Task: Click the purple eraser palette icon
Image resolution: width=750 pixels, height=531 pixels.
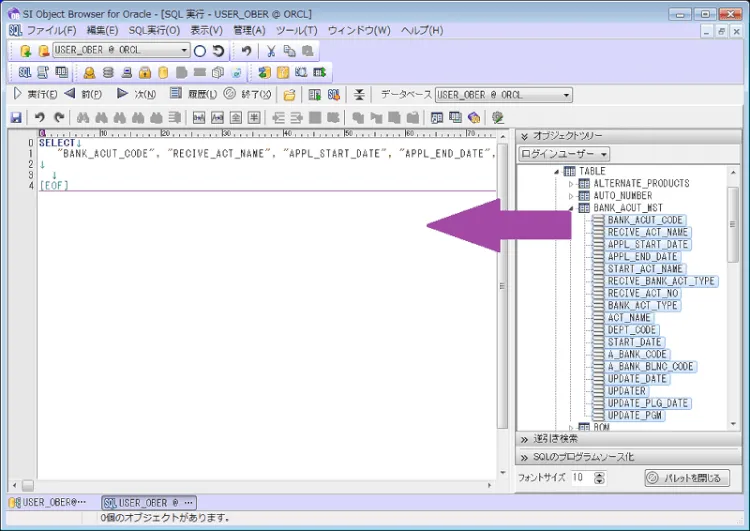Action: coord(474,118)
